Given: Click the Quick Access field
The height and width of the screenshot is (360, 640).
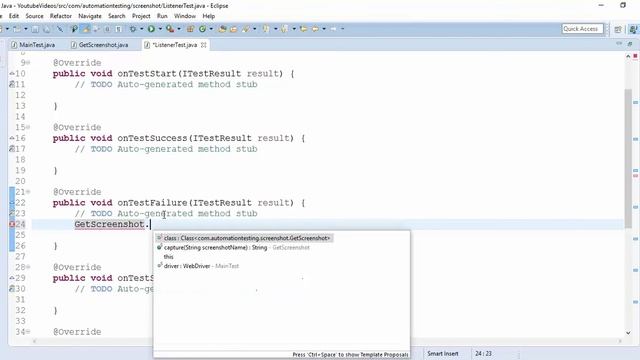Looking at the screenshot, I should (582, 29).
